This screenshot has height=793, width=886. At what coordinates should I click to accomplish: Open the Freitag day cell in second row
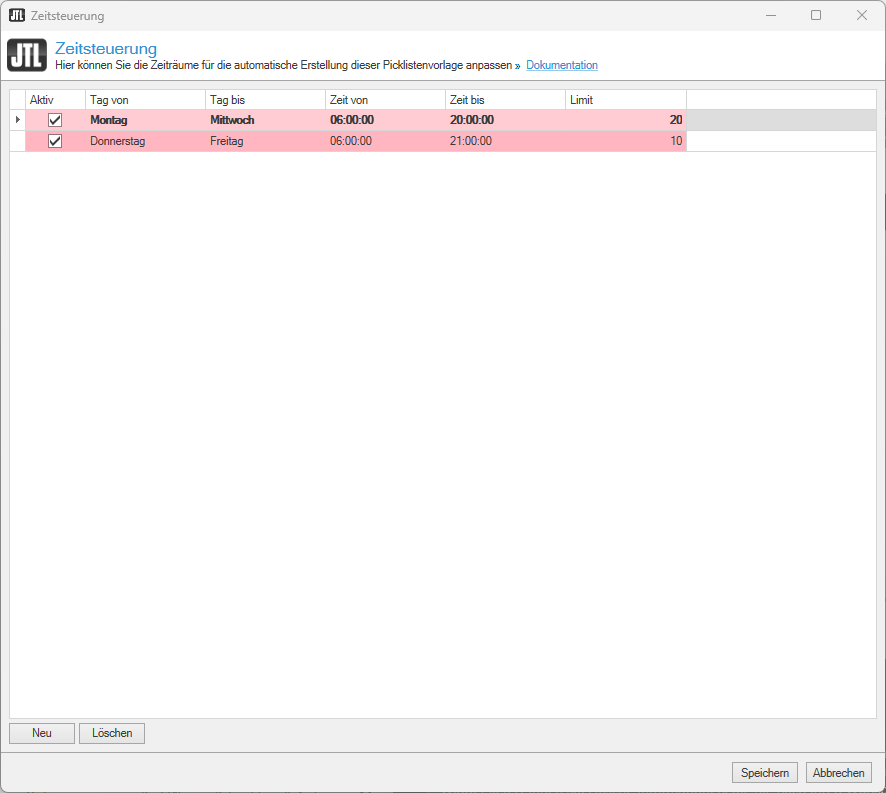point(265,141)
